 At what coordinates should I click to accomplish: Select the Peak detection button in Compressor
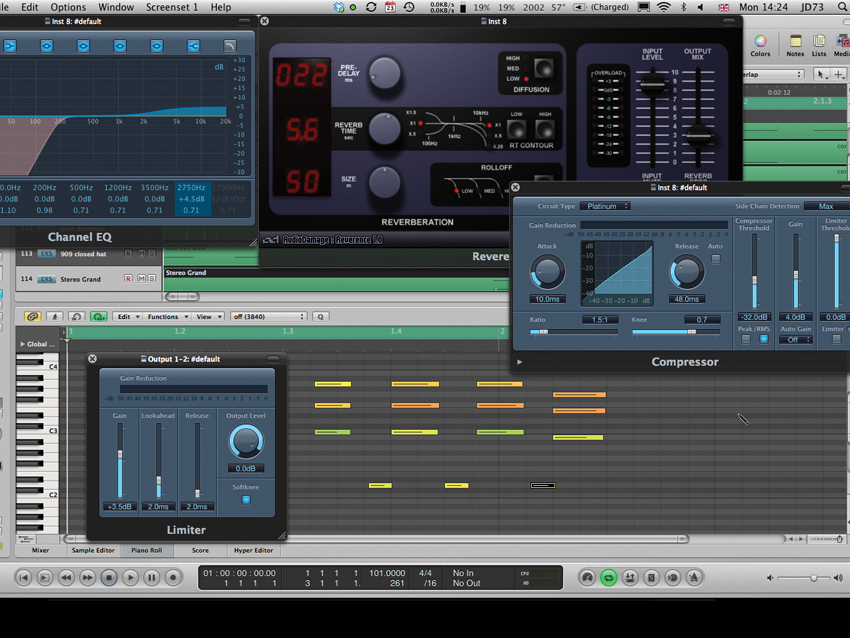[746, 339]
